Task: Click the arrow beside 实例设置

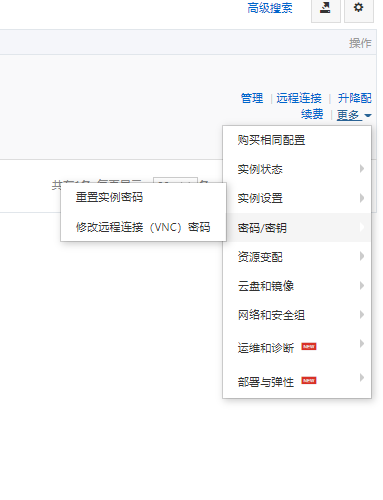Action: click(362, 198)
